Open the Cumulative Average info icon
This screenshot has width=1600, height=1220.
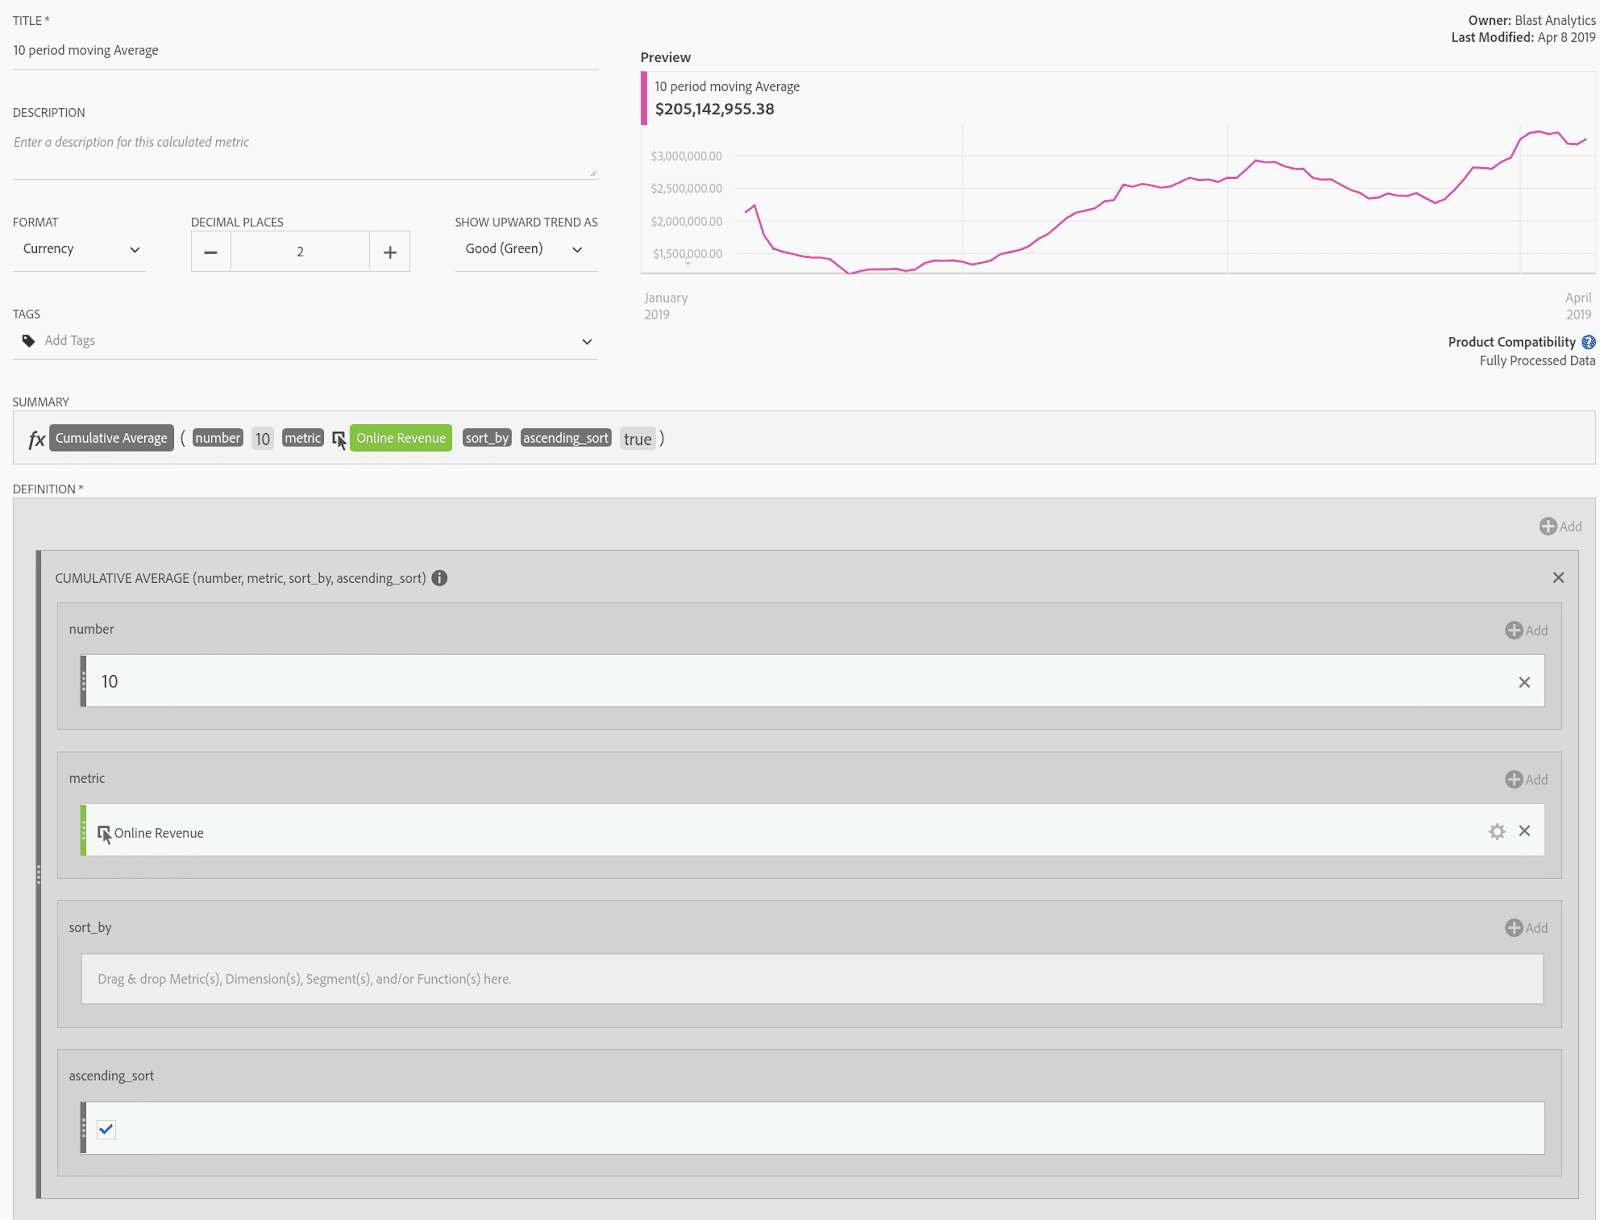pos(440,578)
